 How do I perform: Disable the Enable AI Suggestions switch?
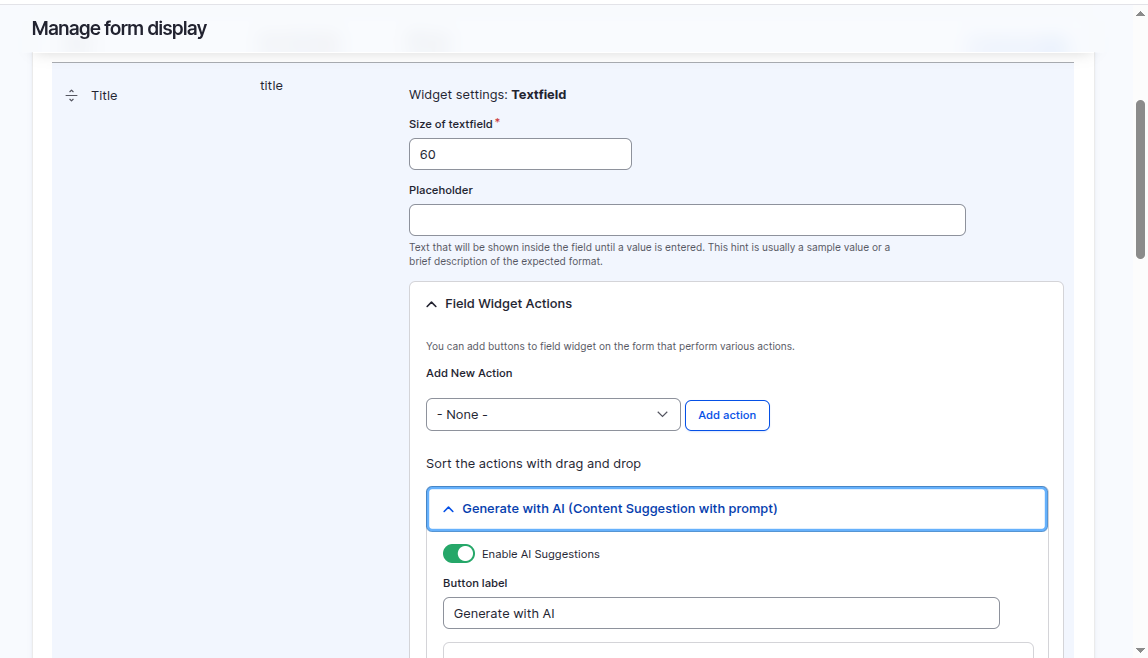point(459,553)
